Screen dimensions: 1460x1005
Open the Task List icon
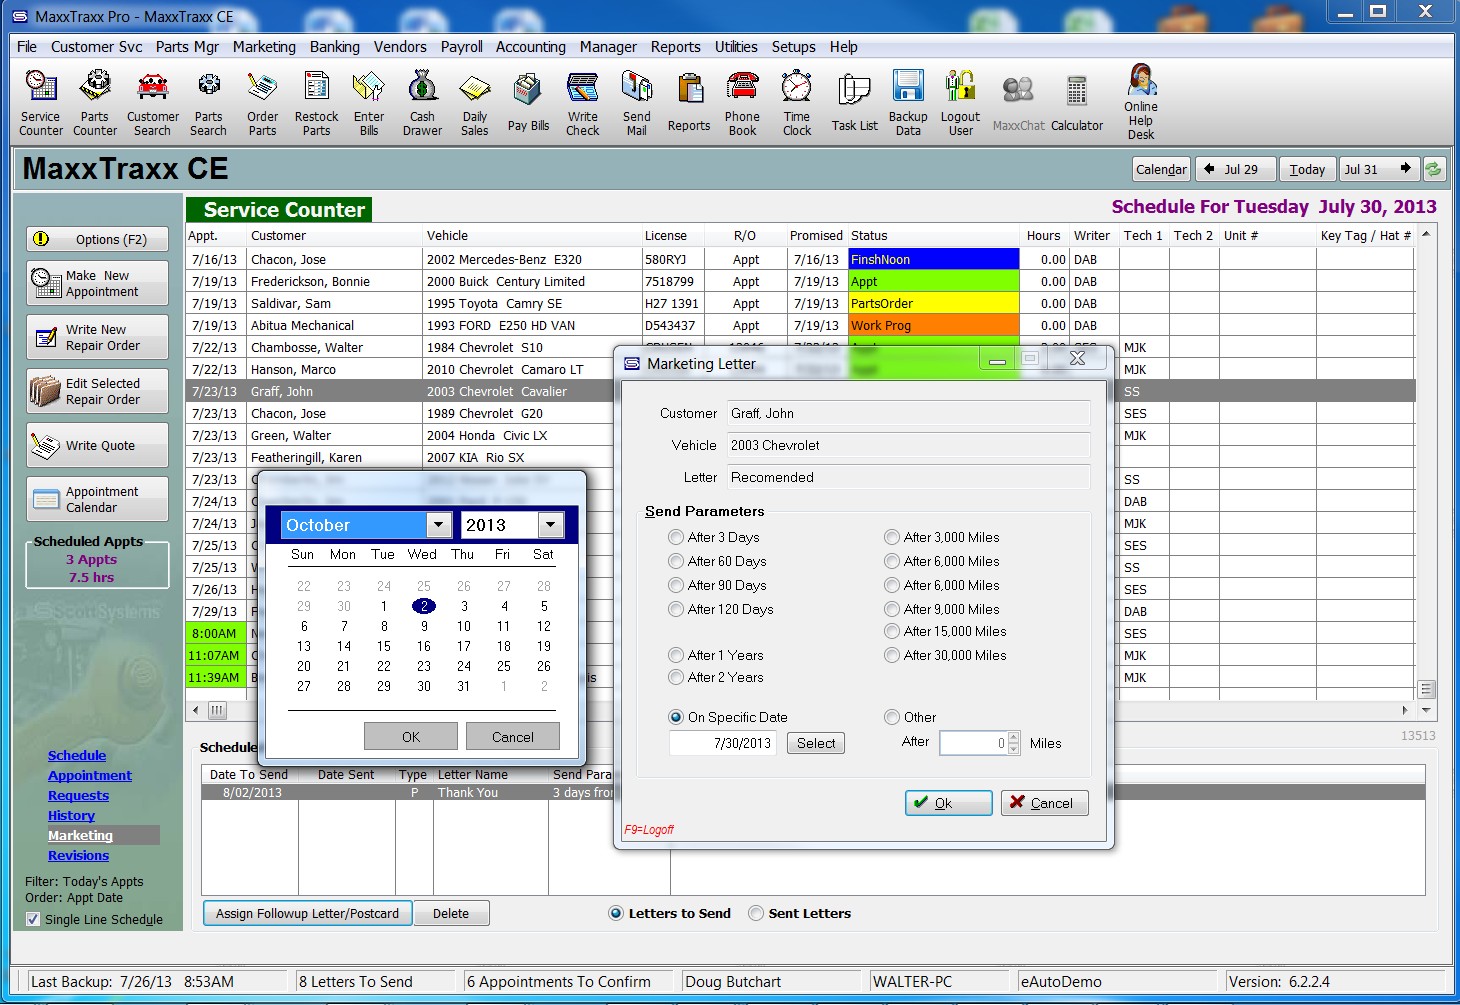pos(854,102)
